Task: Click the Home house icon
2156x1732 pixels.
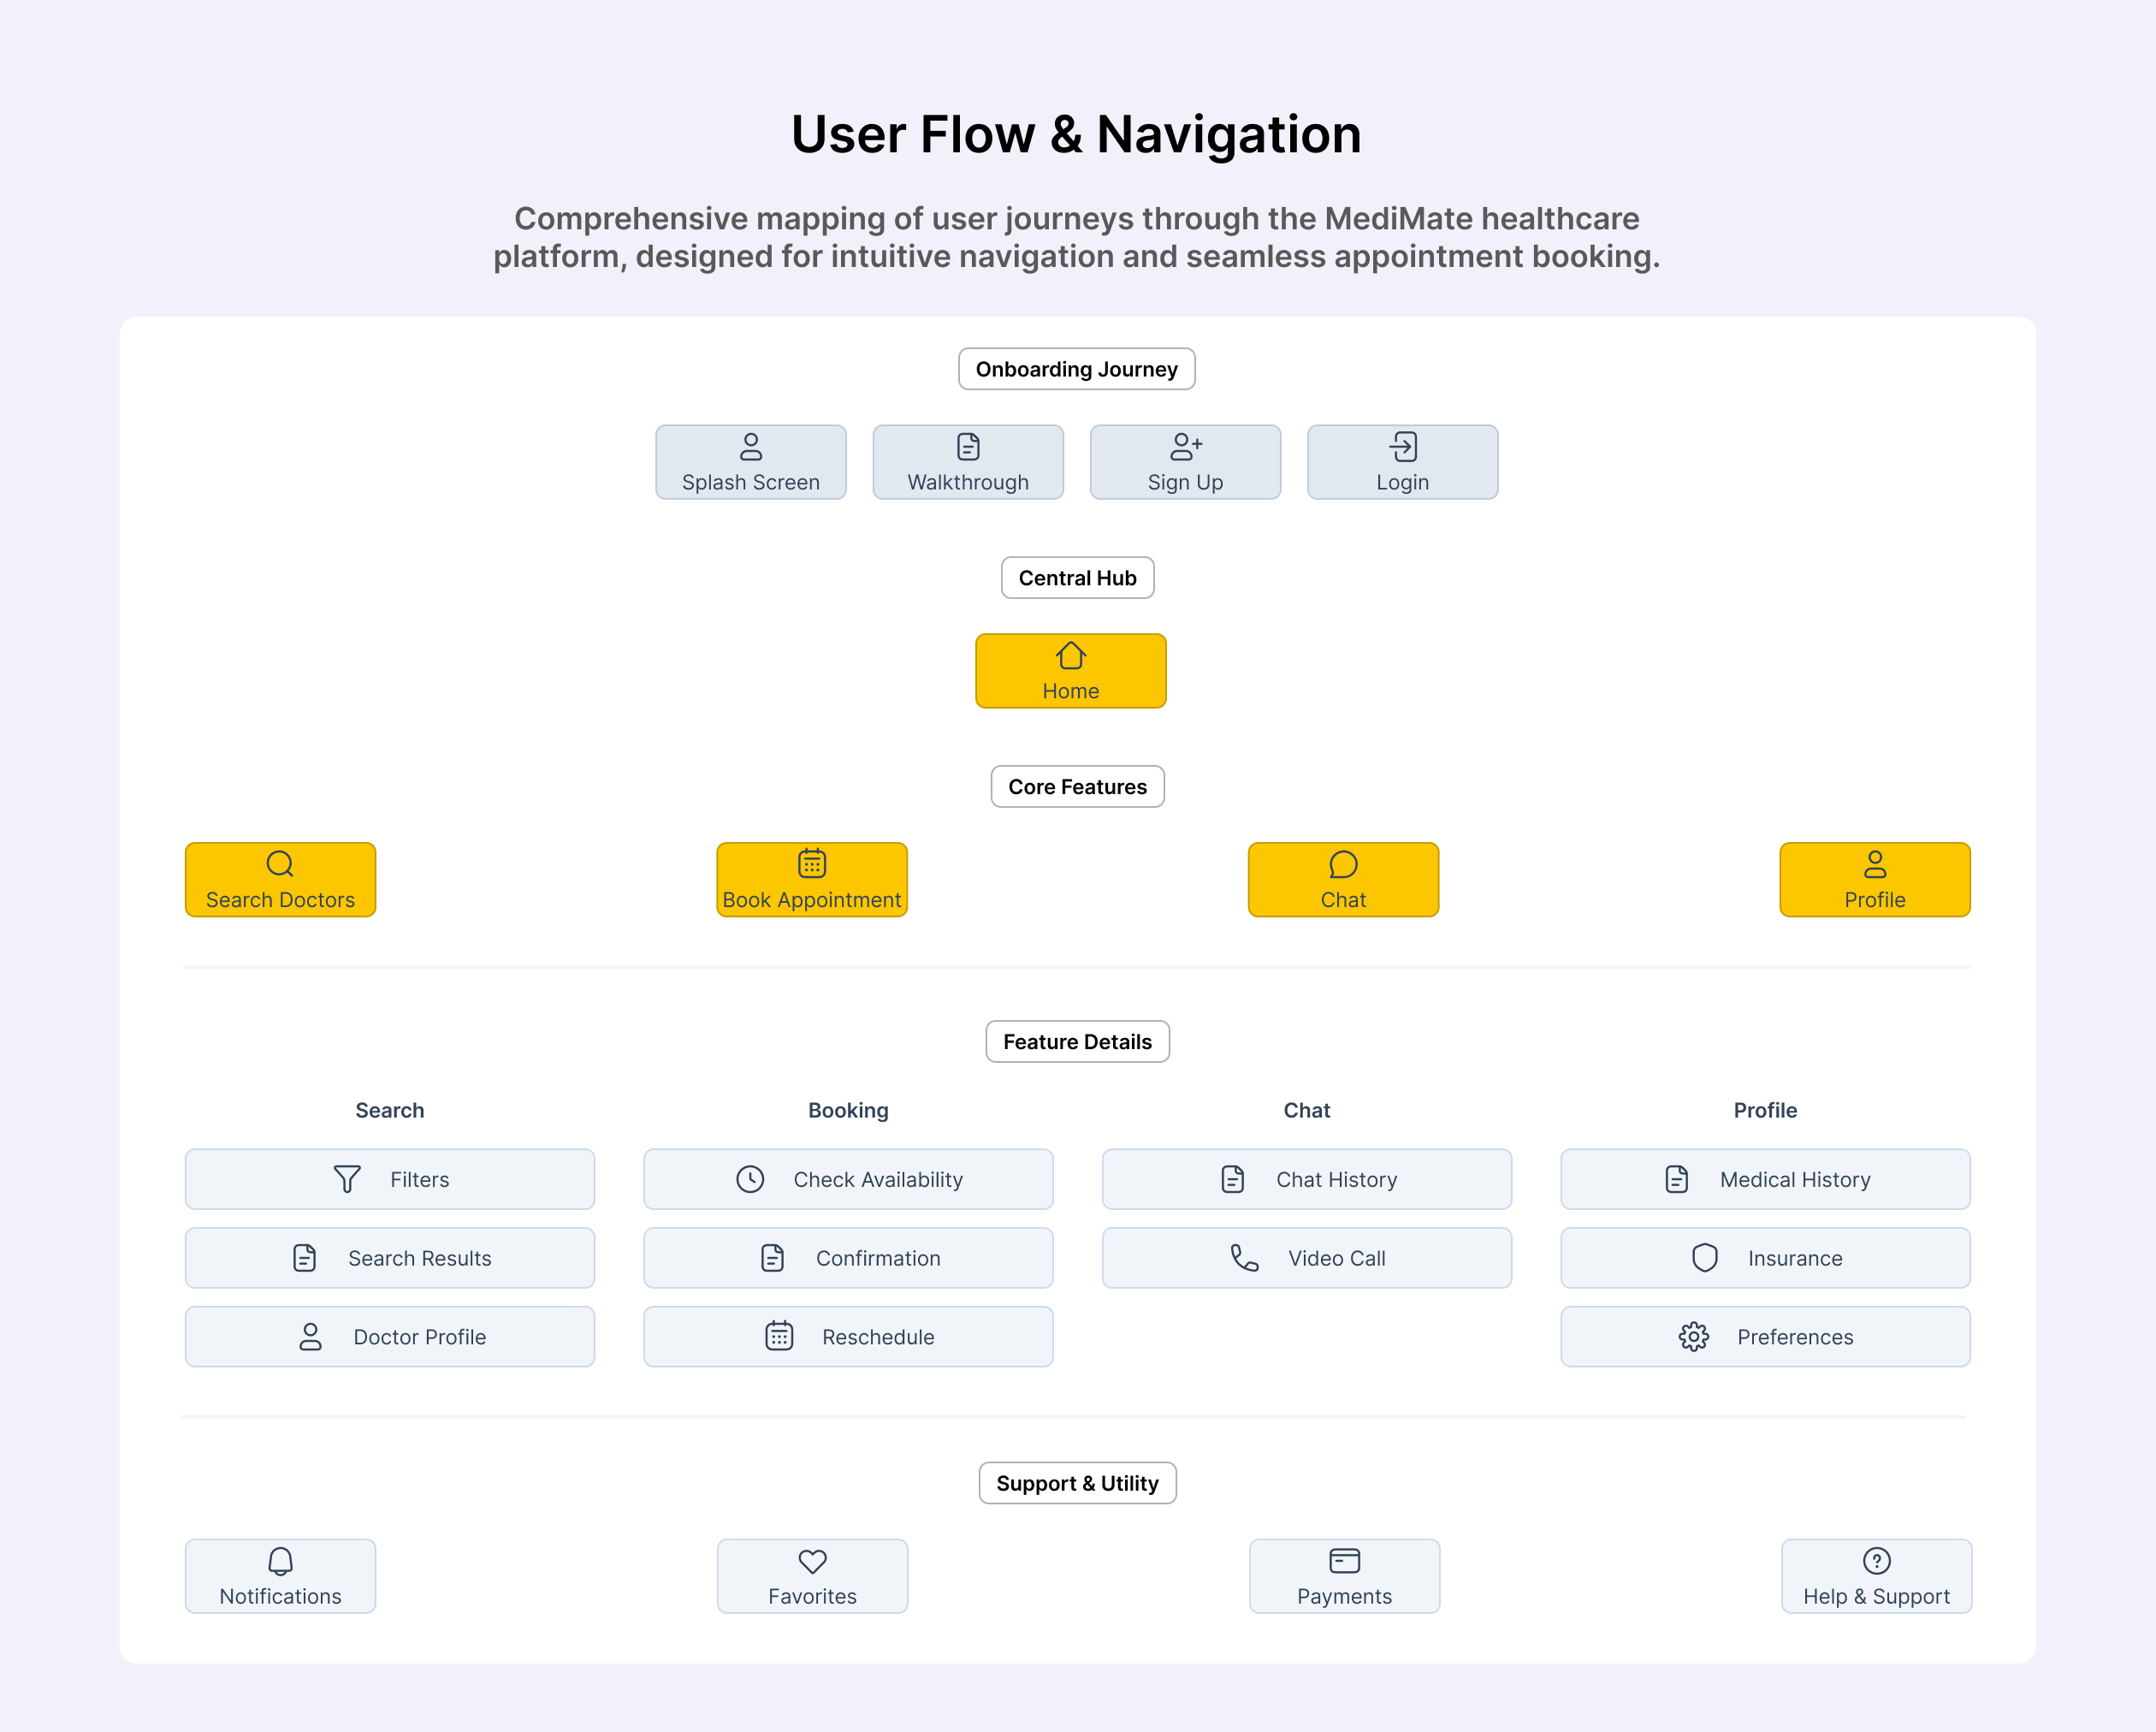Action: tap(1070, 656)
